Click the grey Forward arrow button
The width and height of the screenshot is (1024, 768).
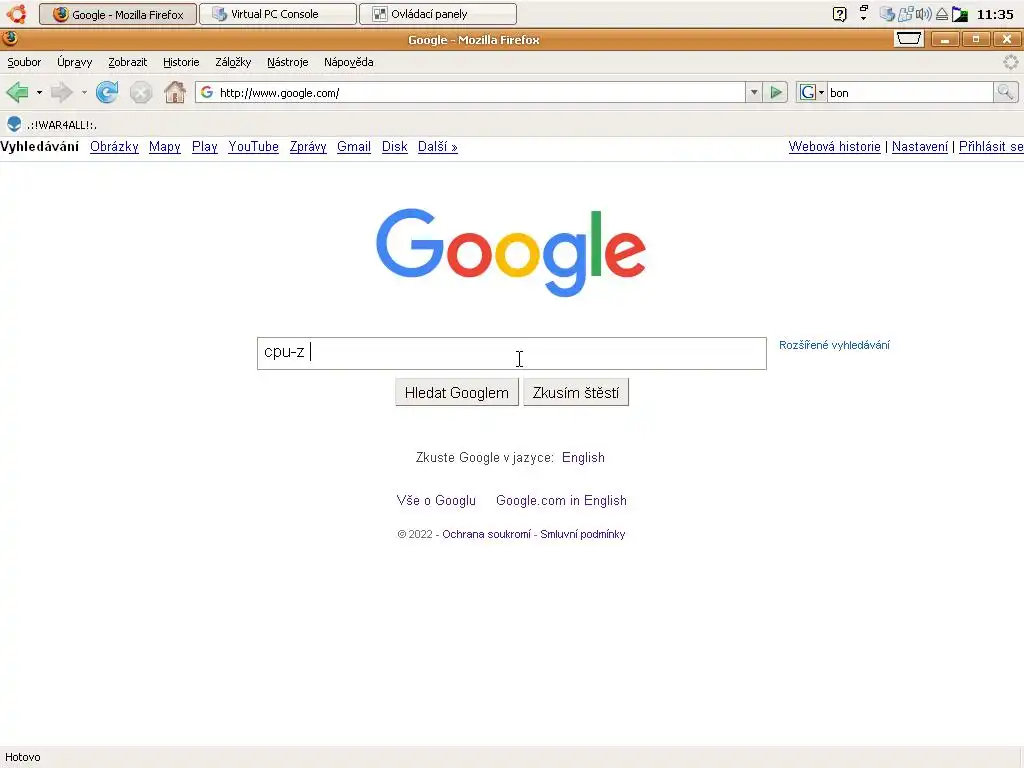[61, 92]
